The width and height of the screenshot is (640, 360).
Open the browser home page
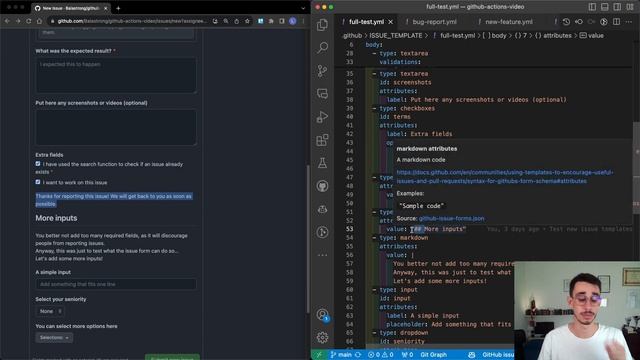tap(39, 21)
